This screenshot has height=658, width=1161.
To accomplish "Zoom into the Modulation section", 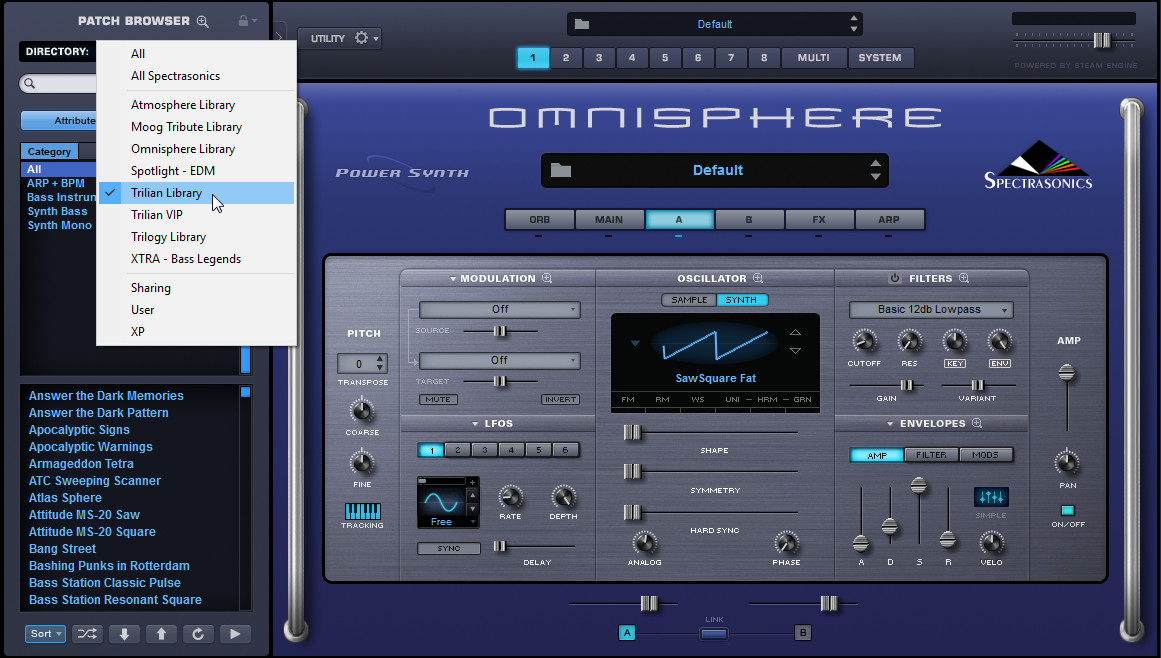I will [547, 278].
